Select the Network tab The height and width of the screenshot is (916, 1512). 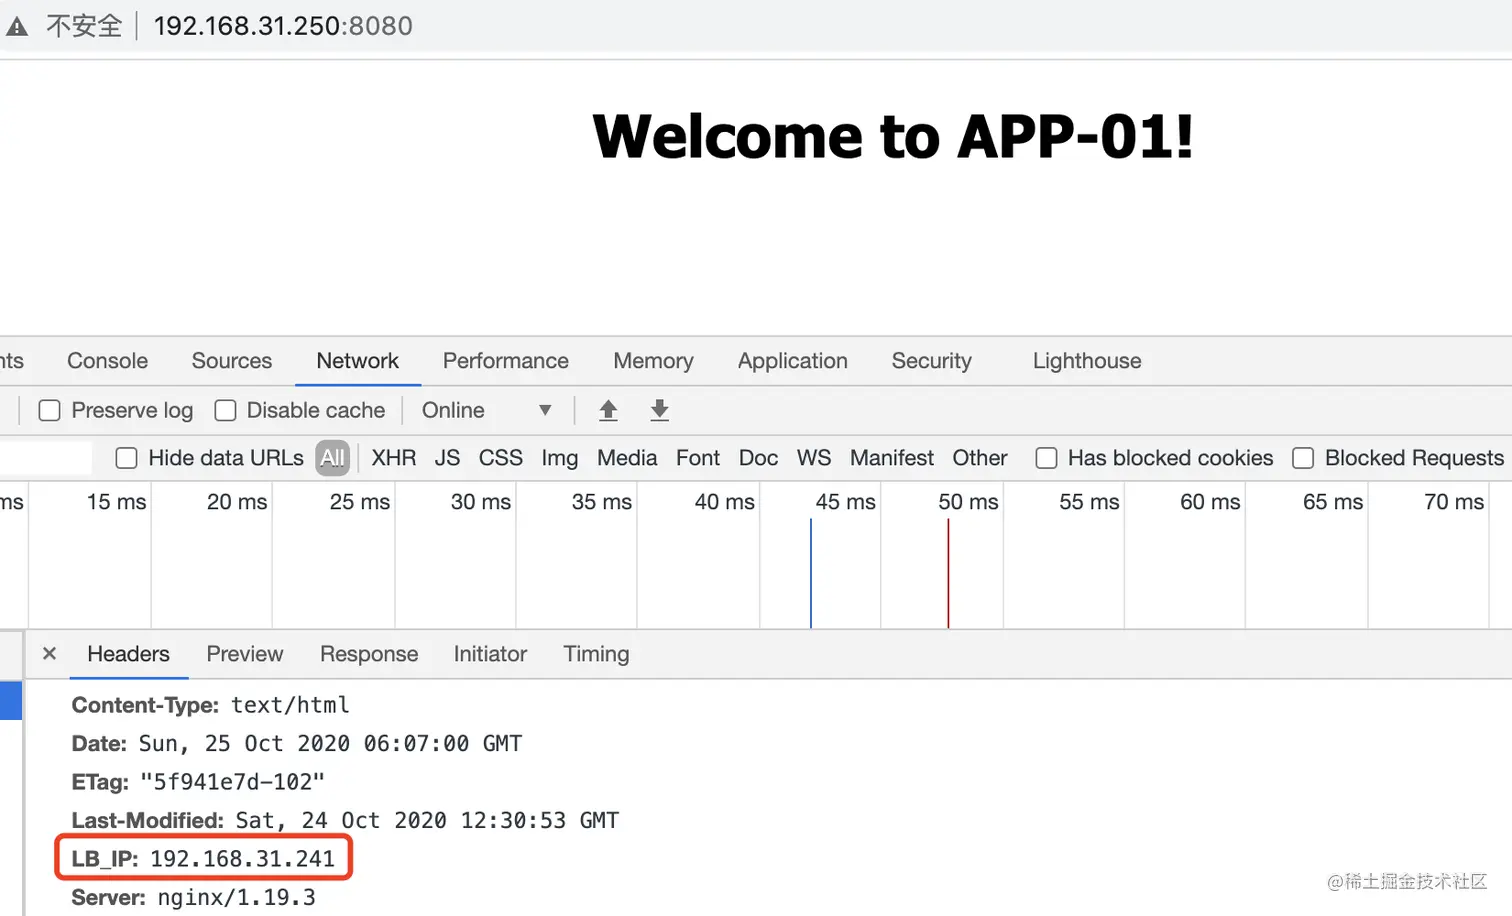tap(357, 361)
